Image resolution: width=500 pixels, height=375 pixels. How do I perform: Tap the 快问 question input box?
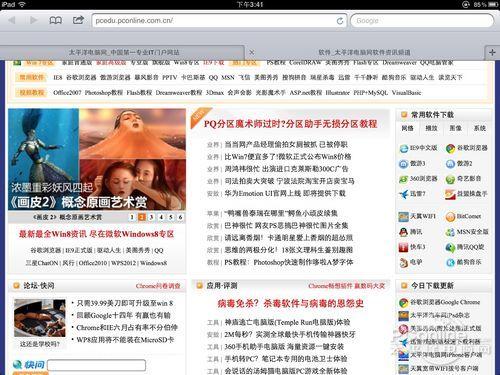click(96, 365)
